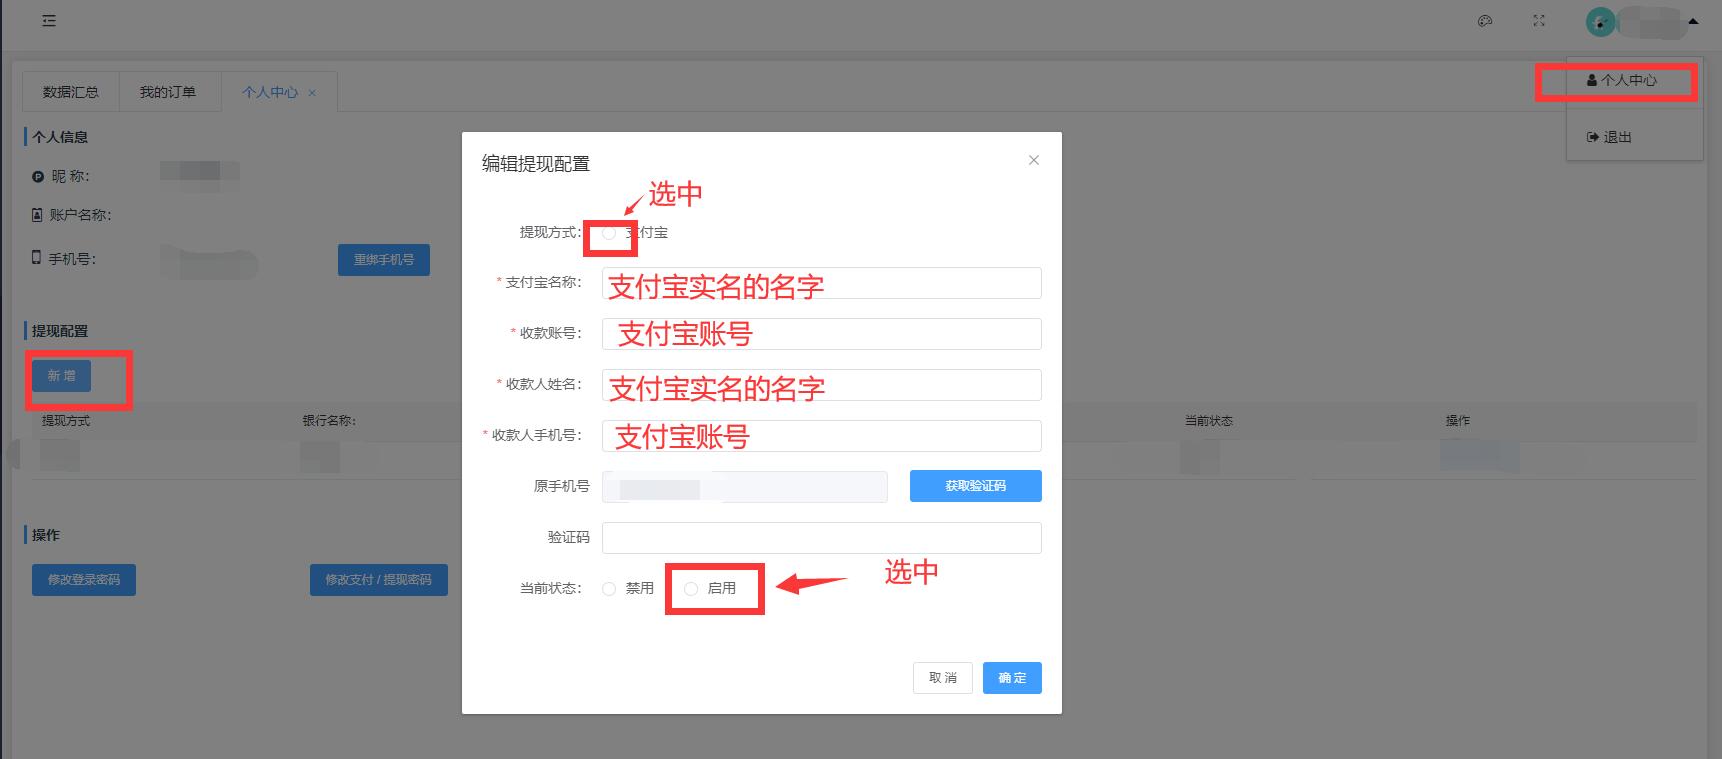
Task: Open the theme palette icon
Action: pyautogui.click(x=1485, y=21)
